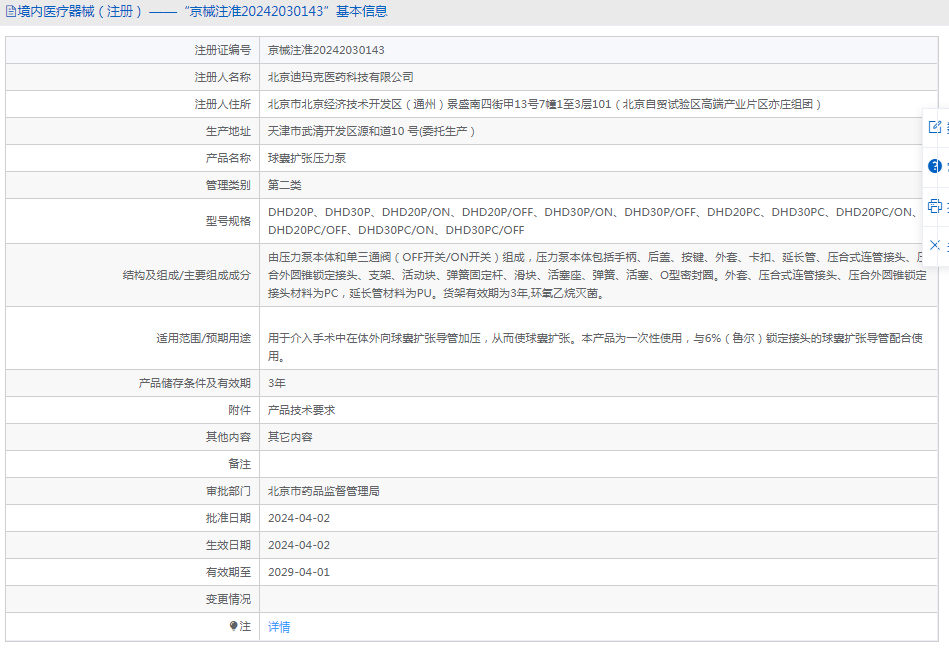949x651 pixels.
Task: Click the 注册证编号 row label
Action: pyautogui.click(x=223, y=50)
